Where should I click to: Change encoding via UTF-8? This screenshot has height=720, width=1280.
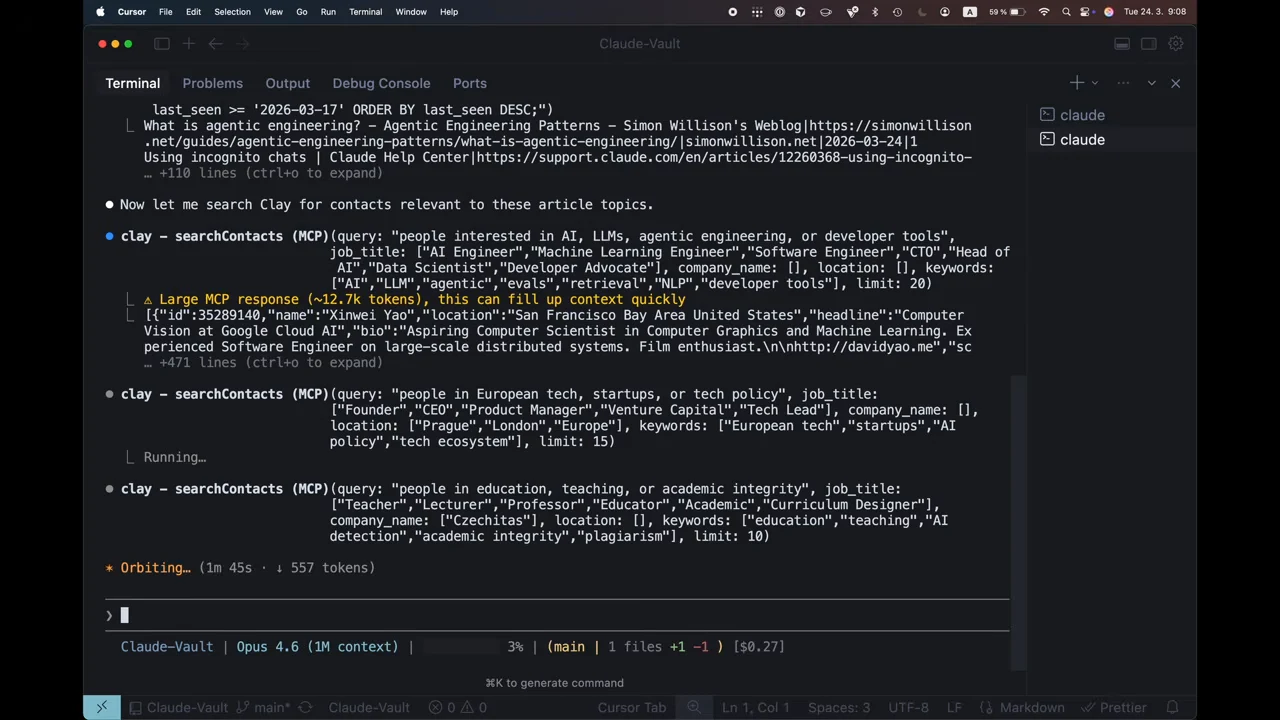[x=908, y=707]
